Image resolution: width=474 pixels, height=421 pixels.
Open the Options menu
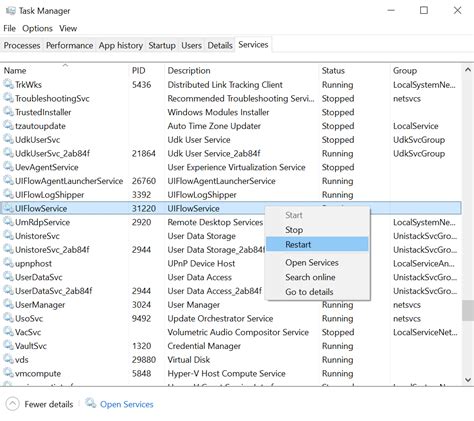pos(37,28)
